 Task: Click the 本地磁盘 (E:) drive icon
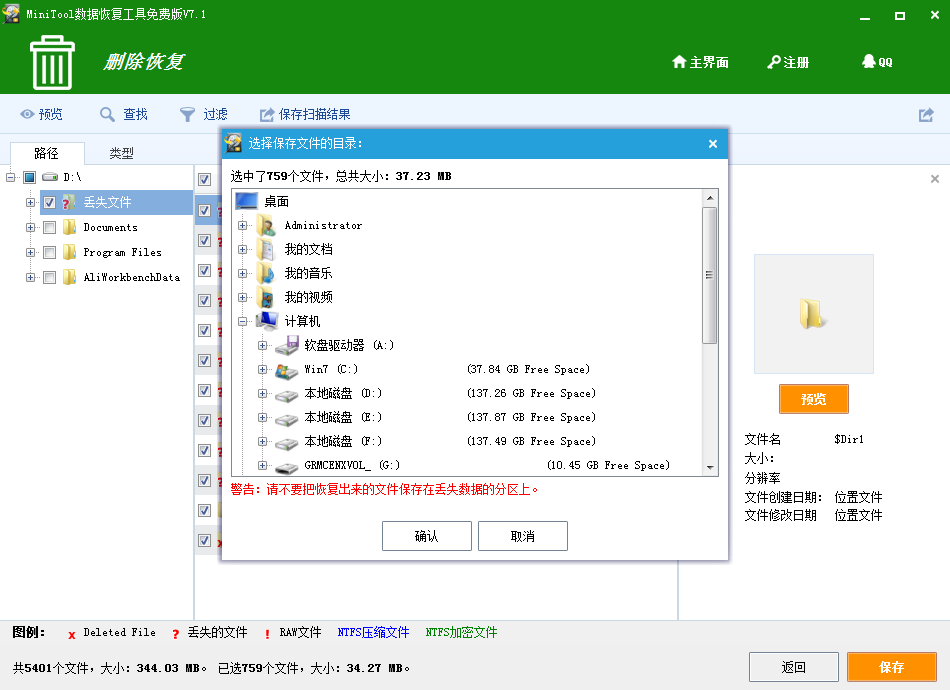click(286, 419)
